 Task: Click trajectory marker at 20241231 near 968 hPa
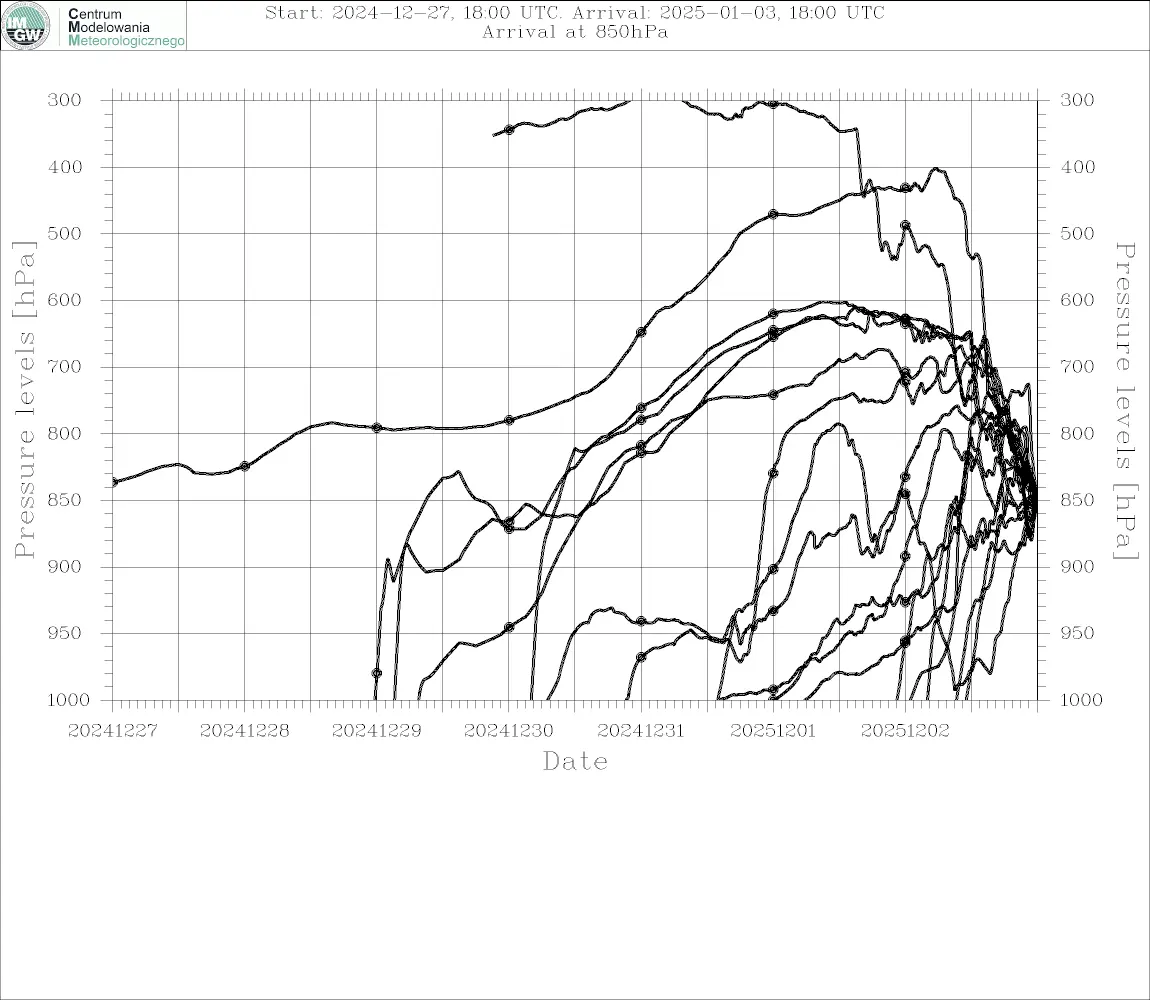click(641, 657)
